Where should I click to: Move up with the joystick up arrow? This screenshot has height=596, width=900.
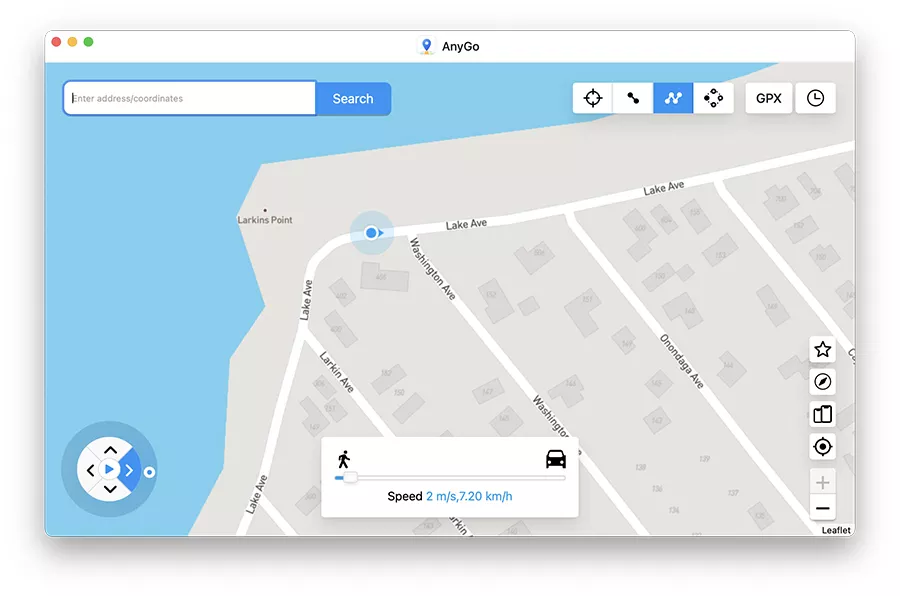coord(110,450)
